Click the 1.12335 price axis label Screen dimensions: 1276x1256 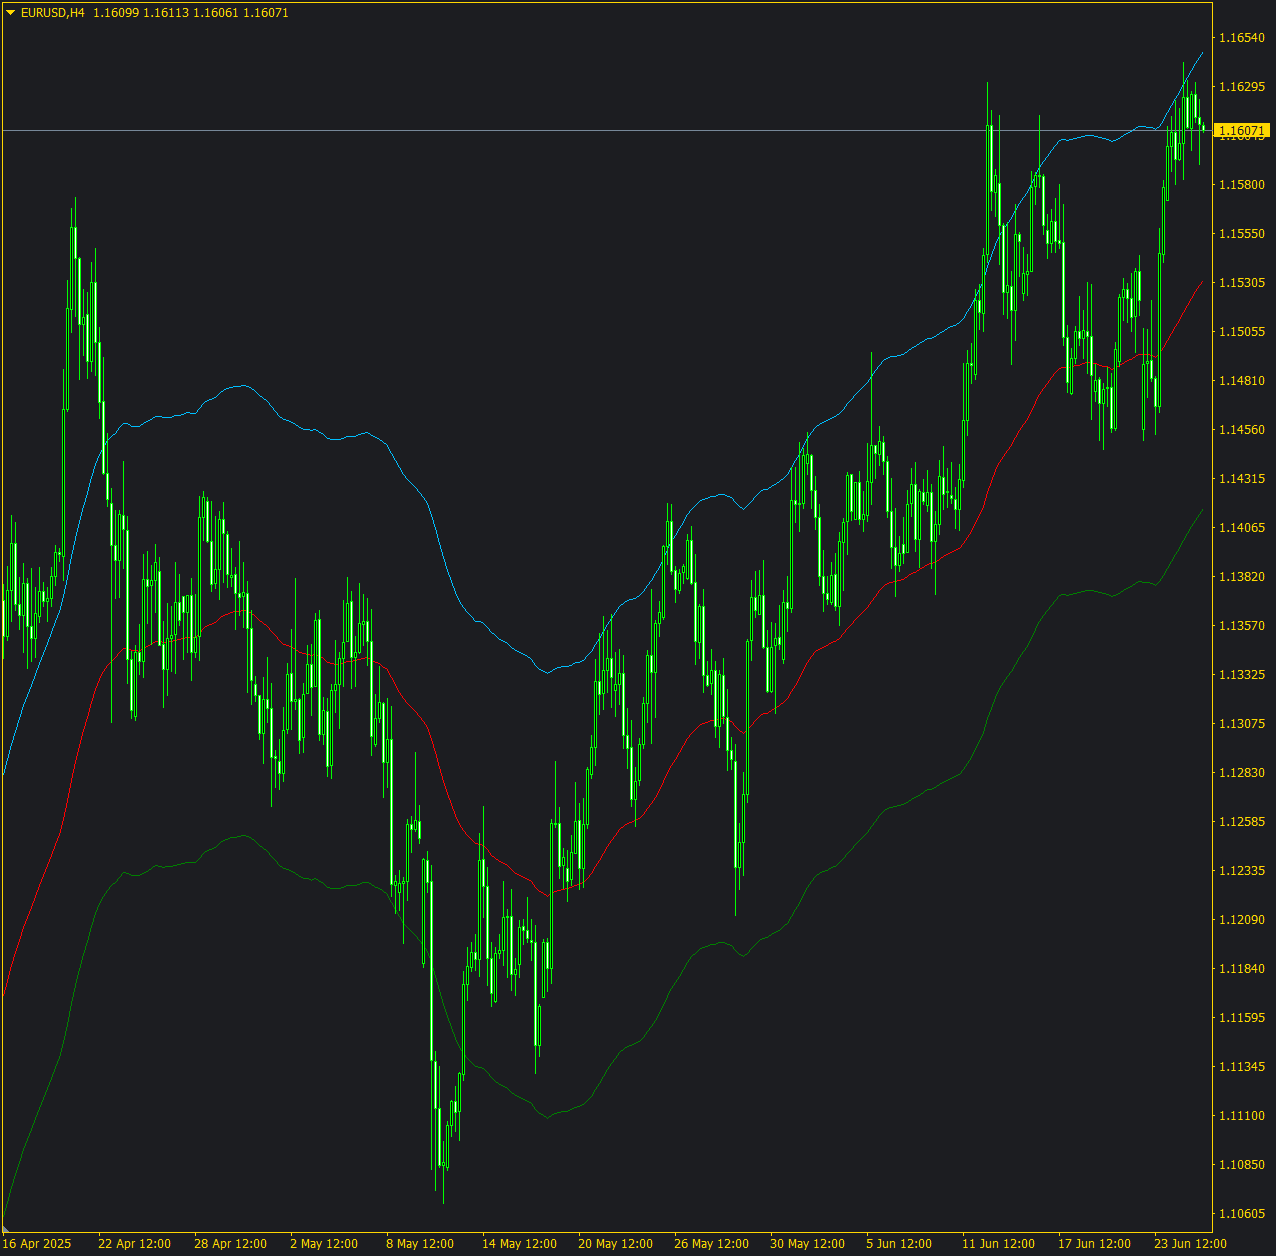coord(1242,871)
